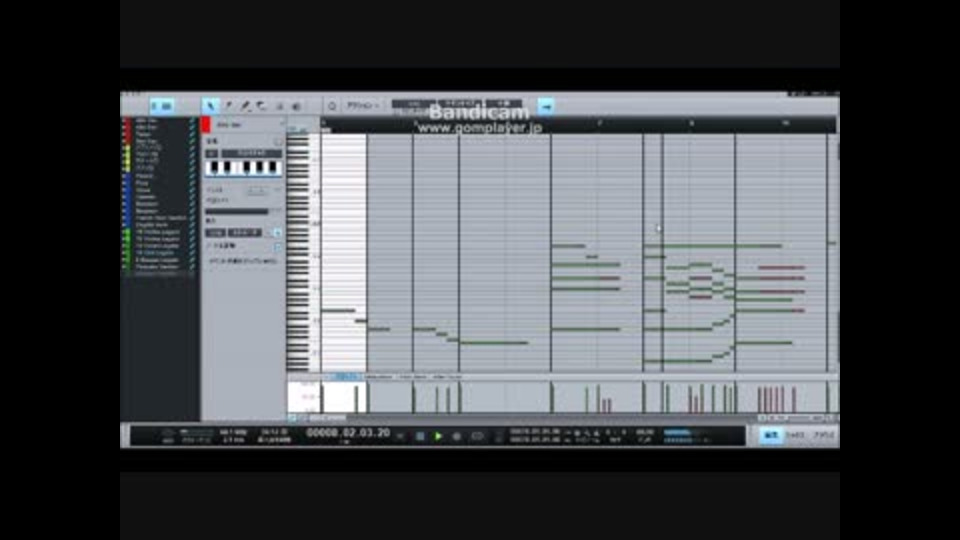Click the low sustained green note near bar 3
Viewport: 960px width, 540px height.
pyautogui.click(x=493, y=343)
